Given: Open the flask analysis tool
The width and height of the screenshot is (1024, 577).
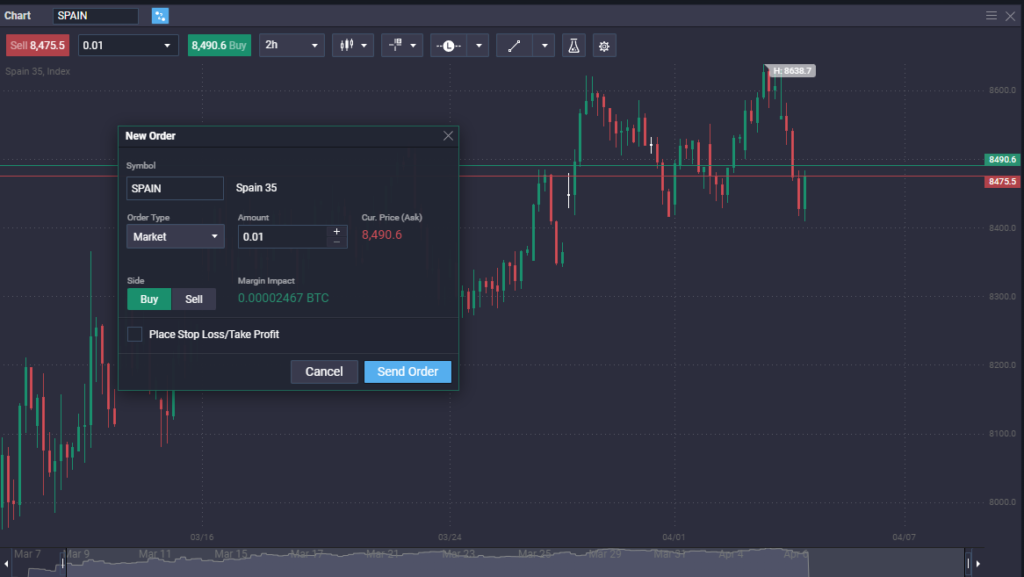Looking at the screenshot, I should tap(573, 45).
